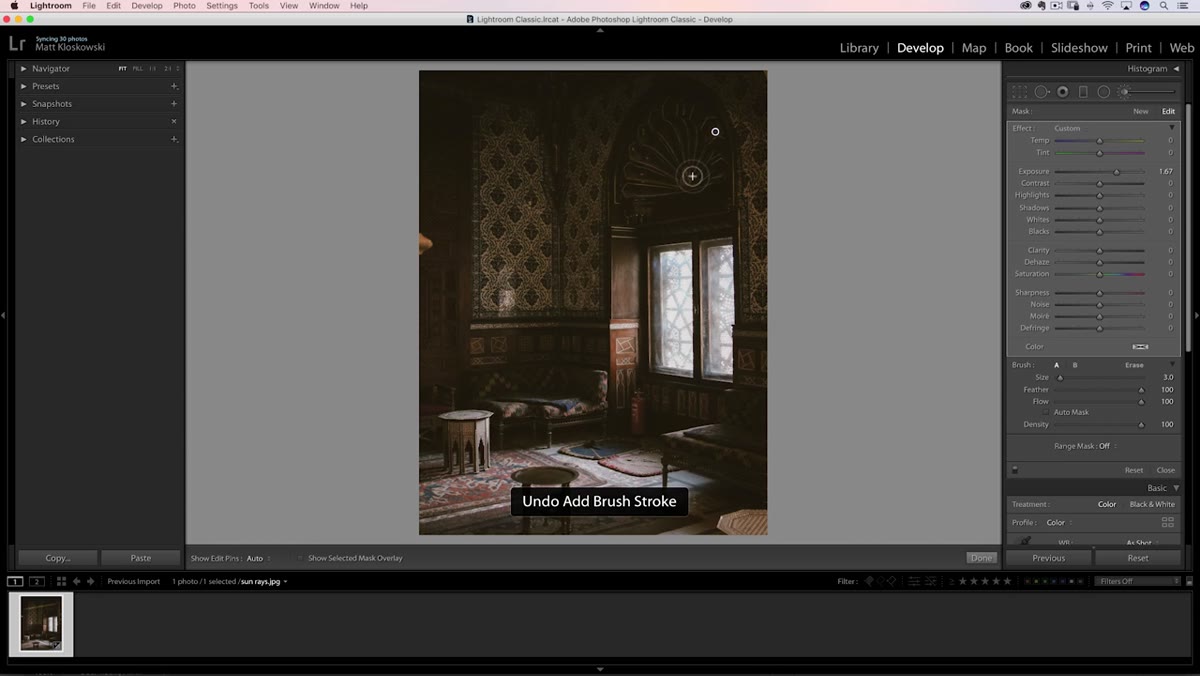Open the filmstrip grid view icon
Image resolution: width=1200 pixels, height=676 pixels.
[61, 581]
